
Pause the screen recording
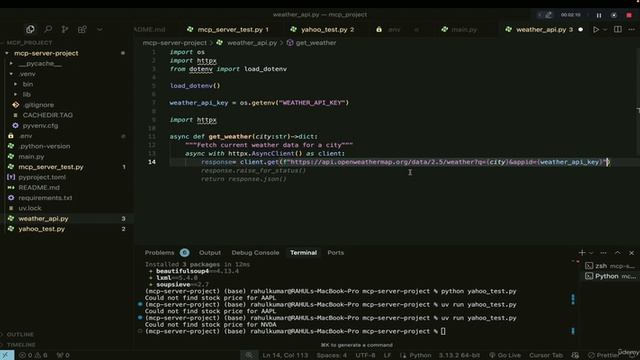tap(599, 15)
